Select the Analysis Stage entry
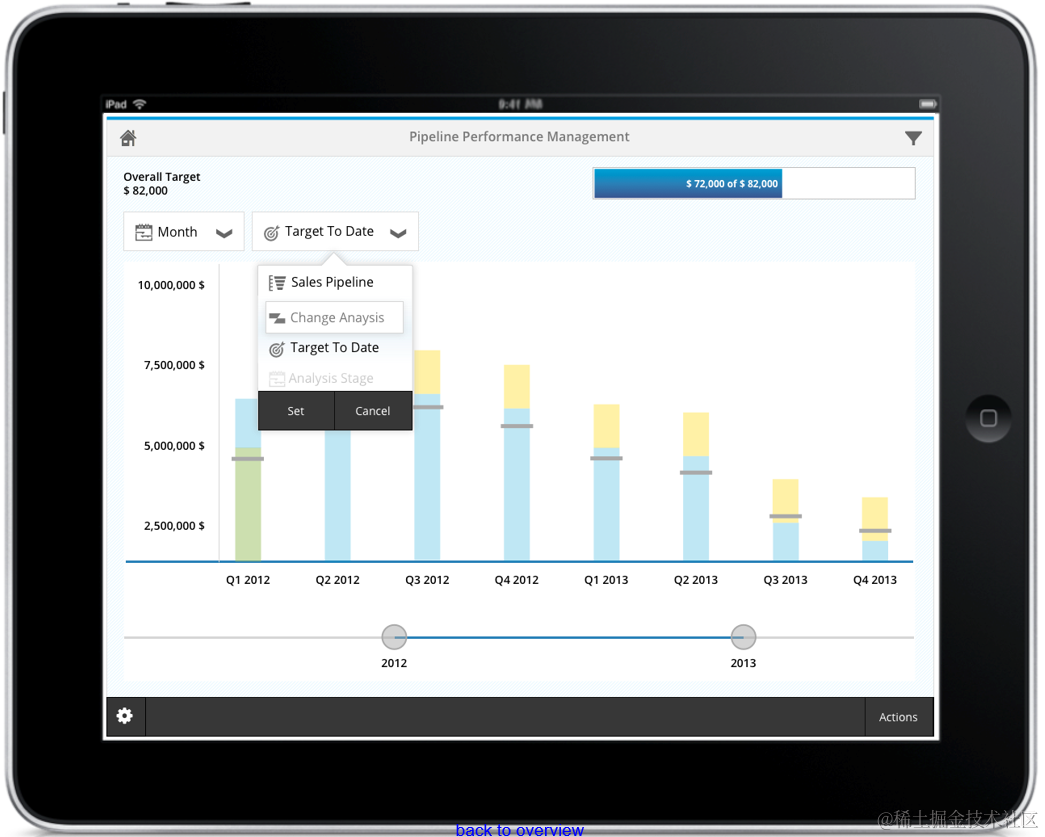This screenshot has height=837, width=1045. pos(335,378)
